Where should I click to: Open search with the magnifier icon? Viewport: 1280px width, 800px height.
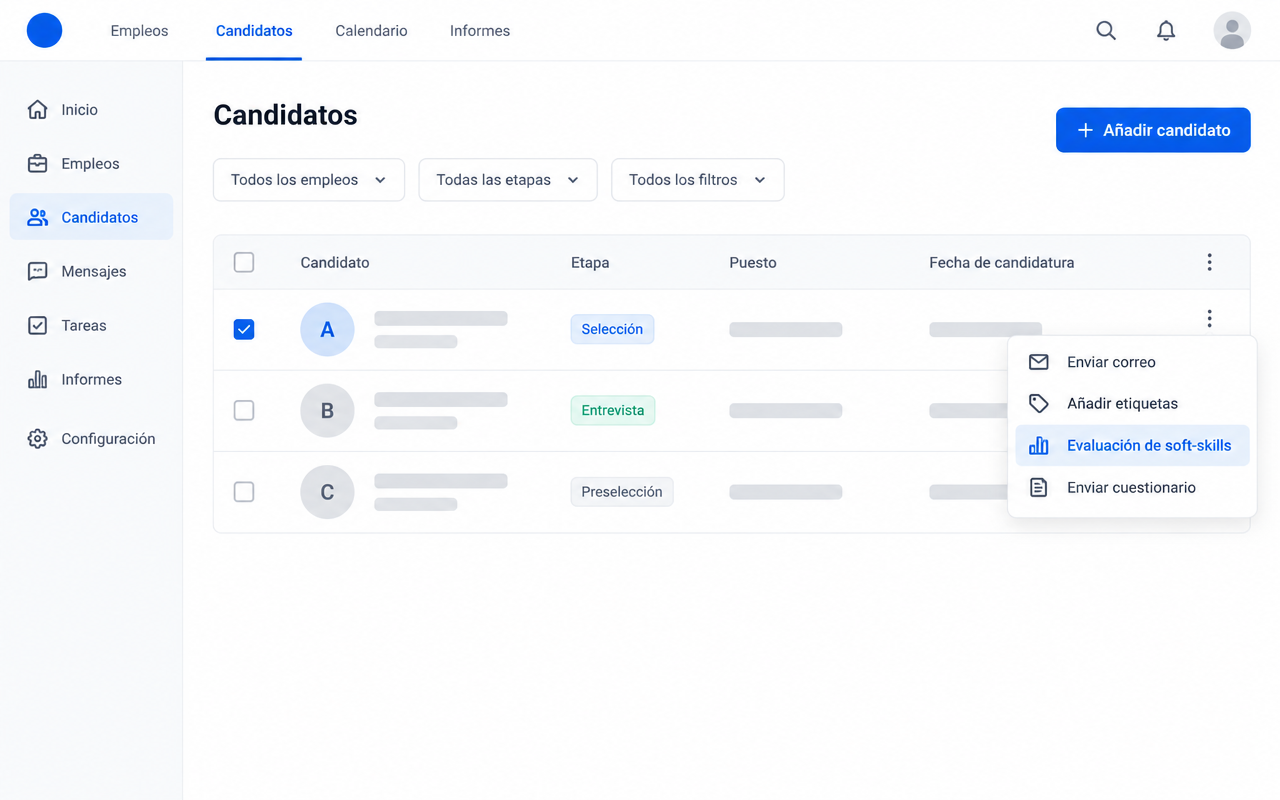1106,31
